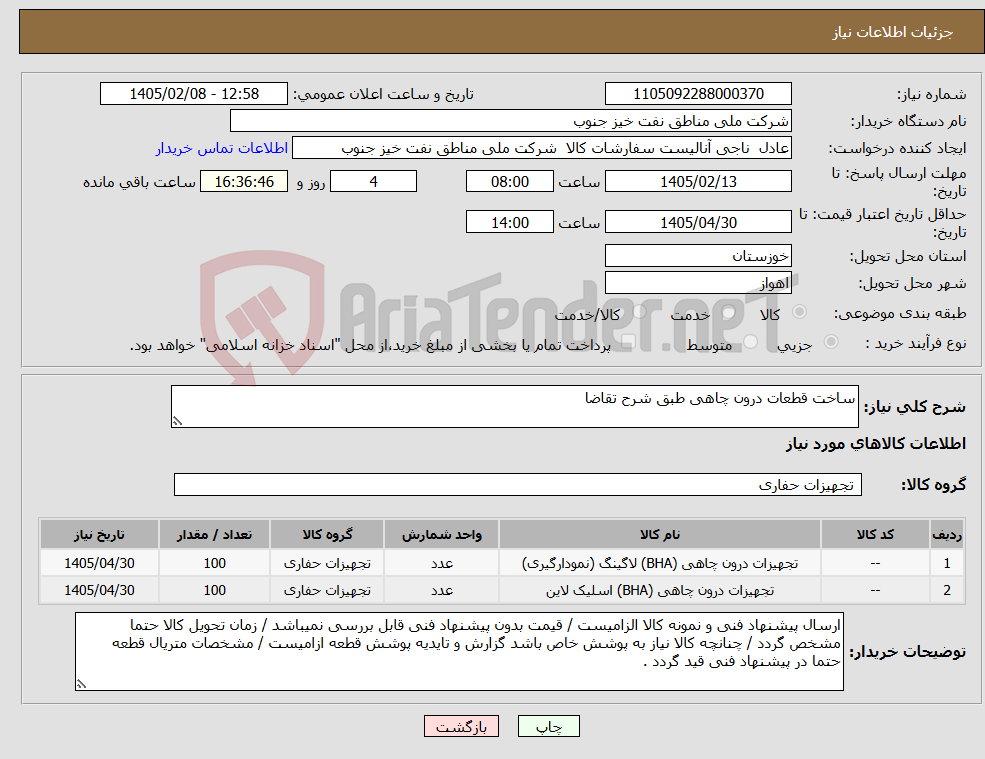The width and height of the screenshot is (985, 759).
Task: Click the city field اهواز
Action: click(x=698, y=283)
